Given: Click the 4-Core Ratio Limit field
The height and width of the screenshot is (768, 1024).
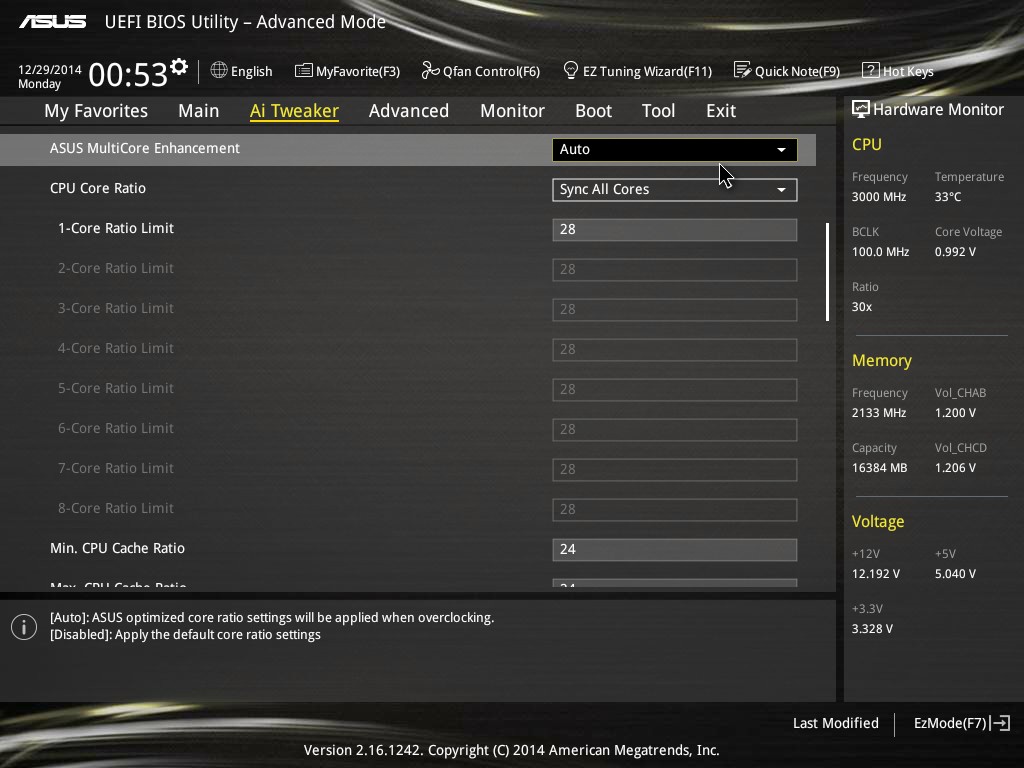Looking at the screenshot, I should pos(675,349).
